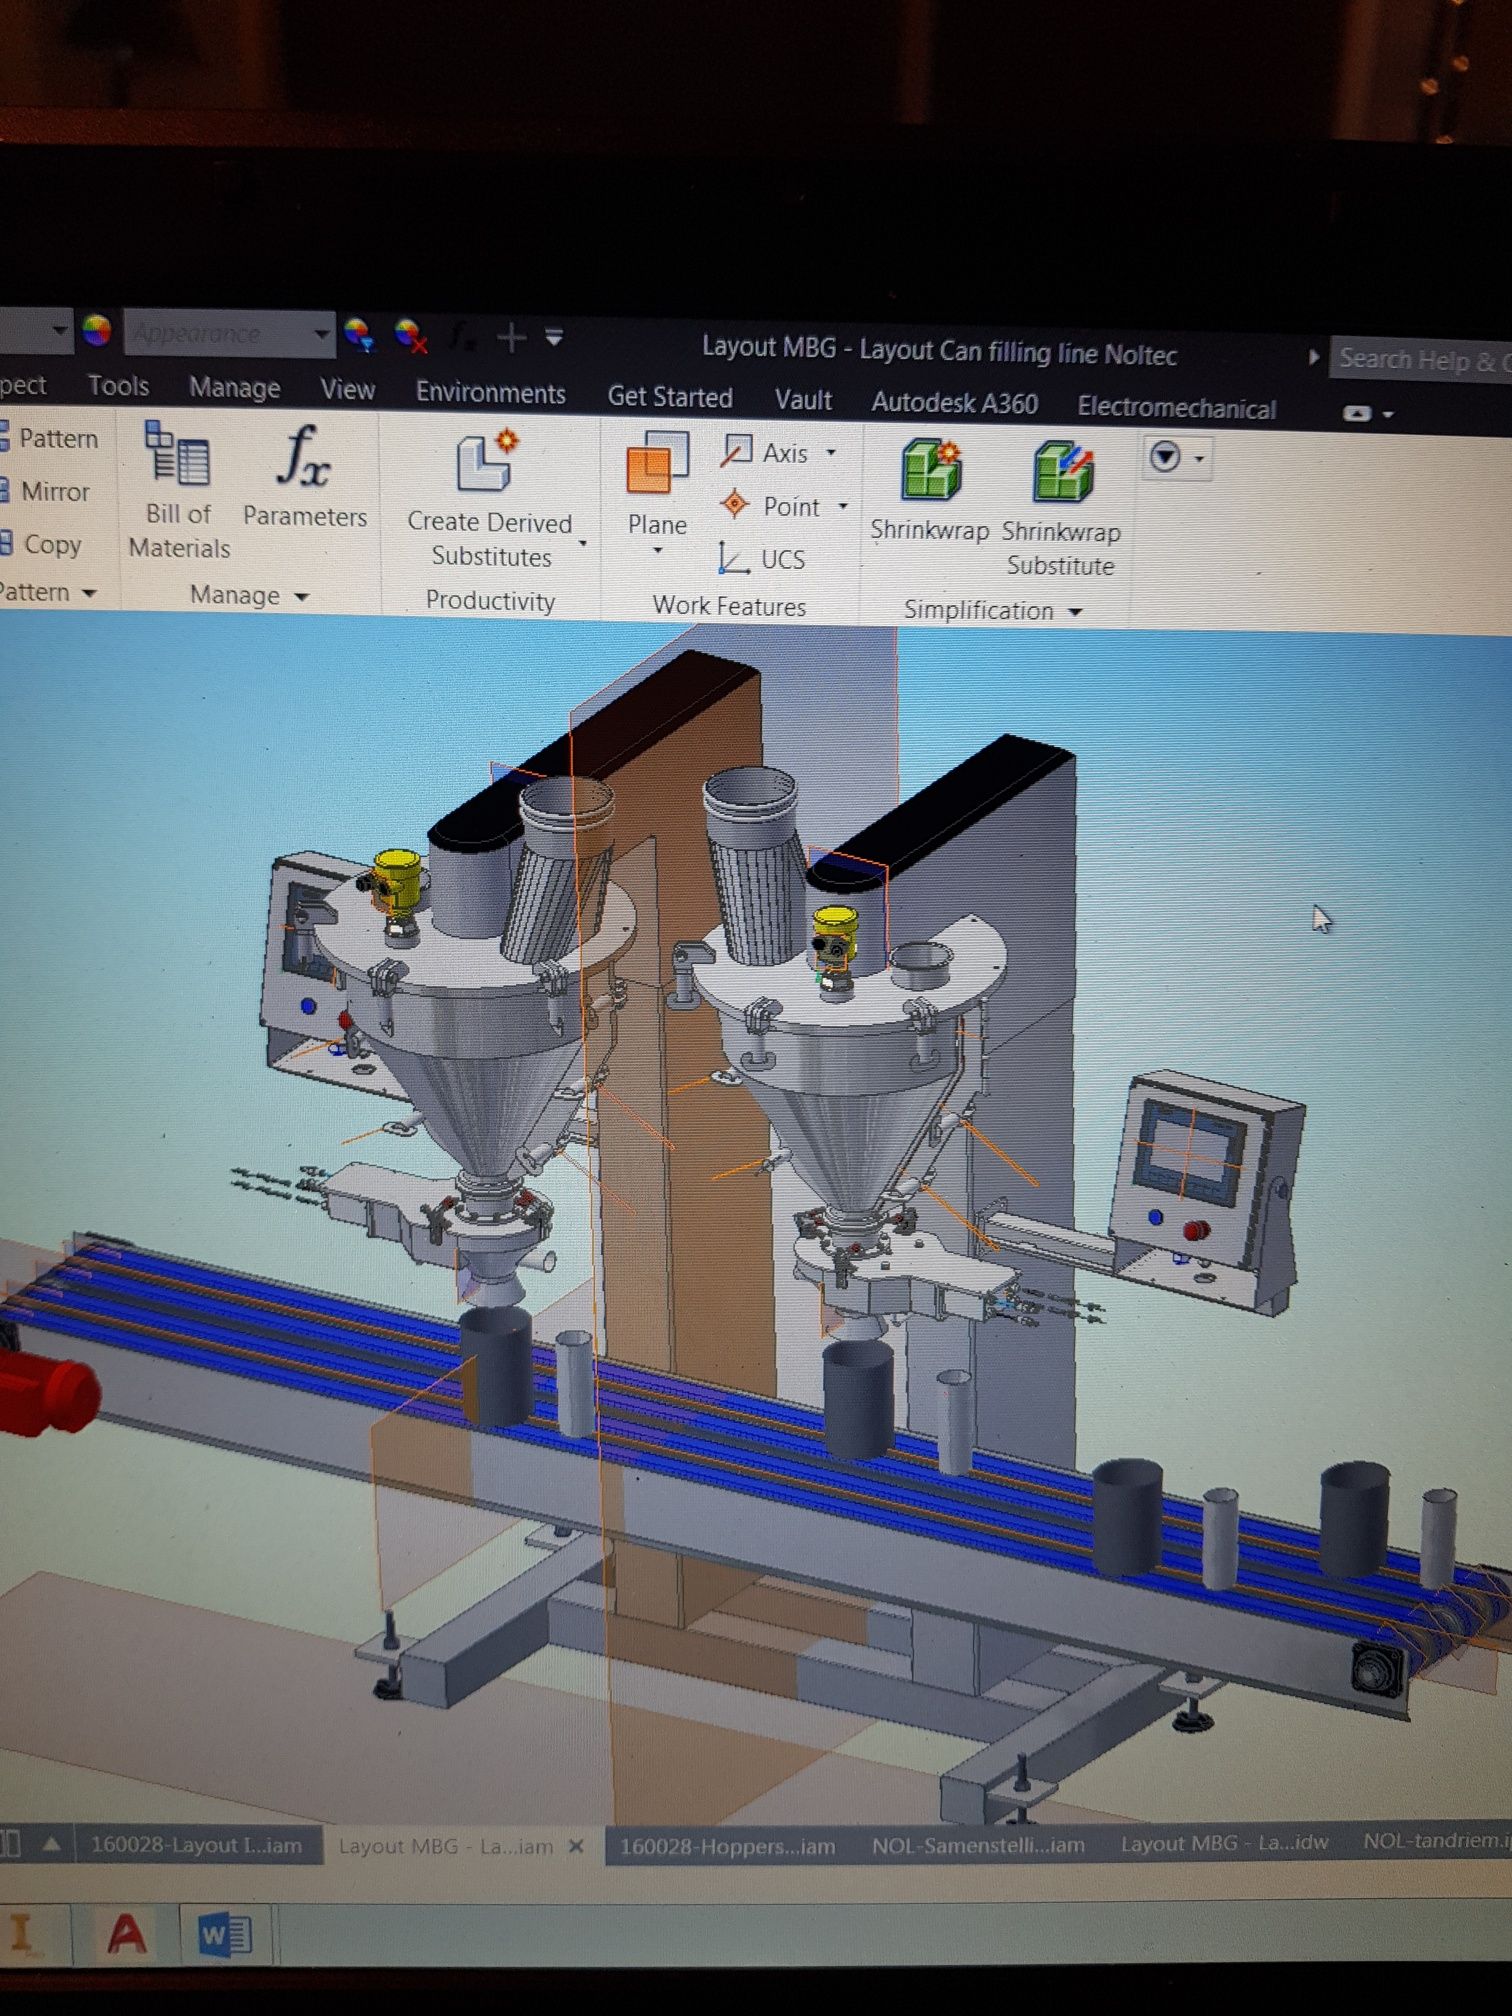Screen dimensions: 1512x2016
Task: Expand Create Derived Substitutes arrow
Action: pyautogui.click(x=582, y=544)
